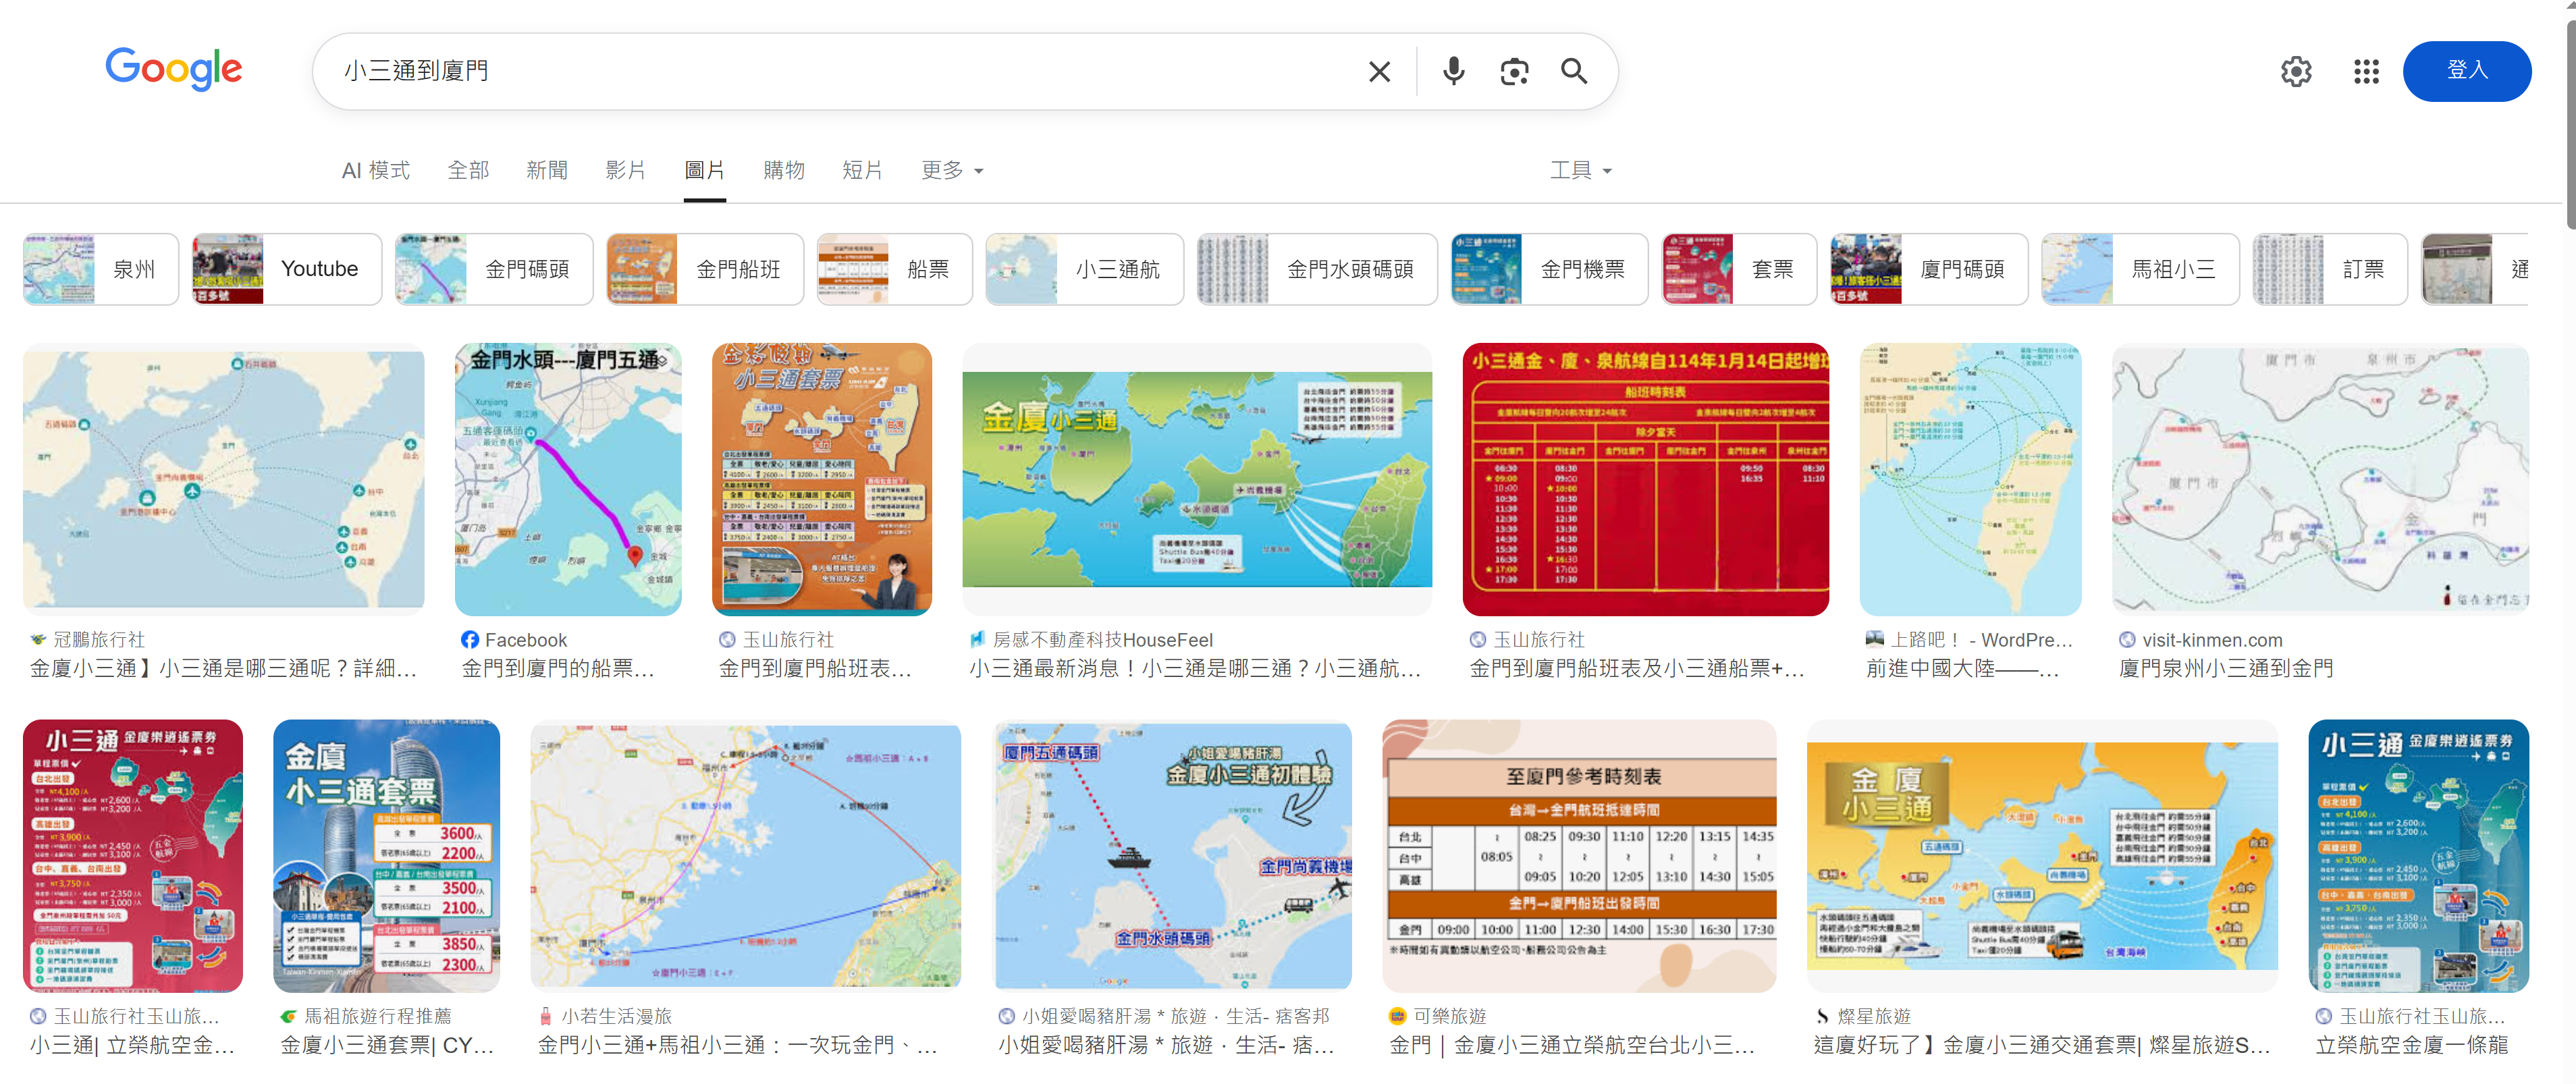Open the 工具 tools dropdown

[x=1580, y=171]
